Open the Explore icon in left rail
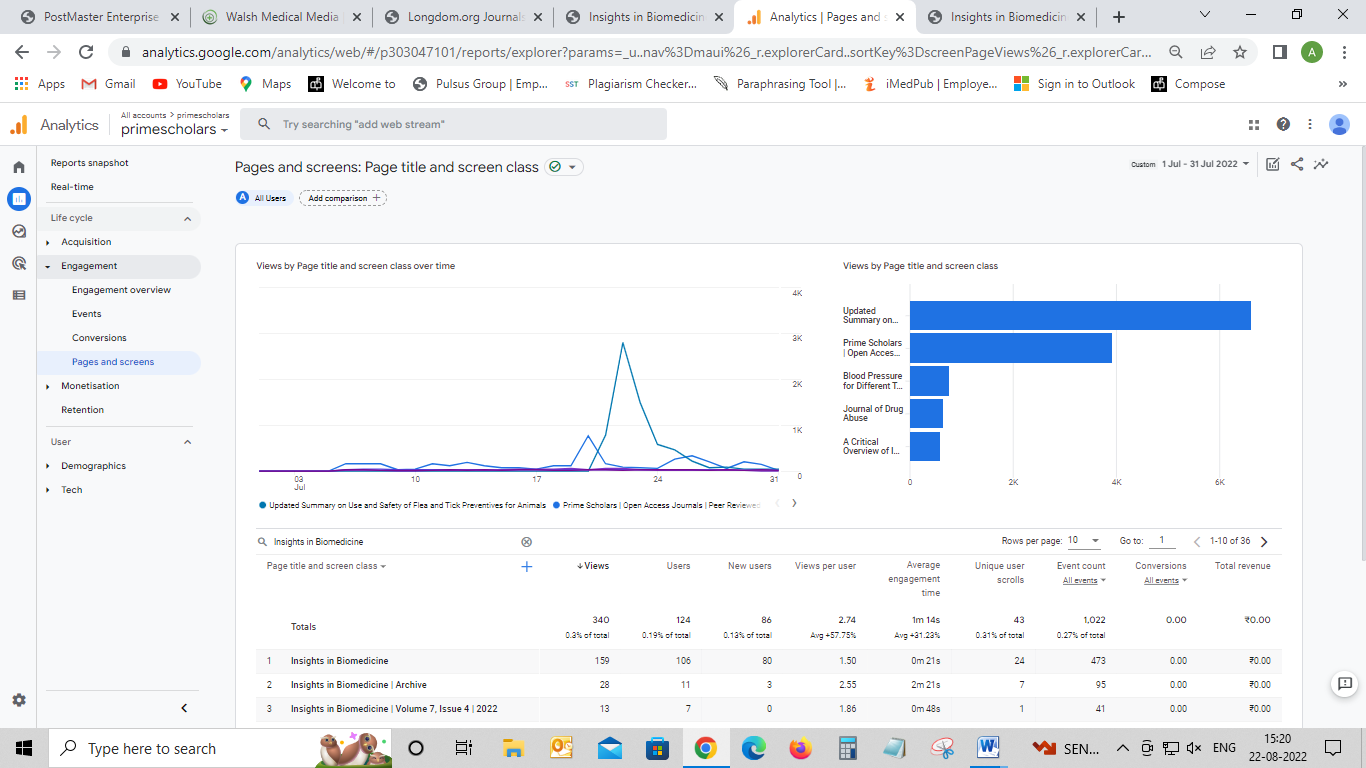 pos(19,231)
